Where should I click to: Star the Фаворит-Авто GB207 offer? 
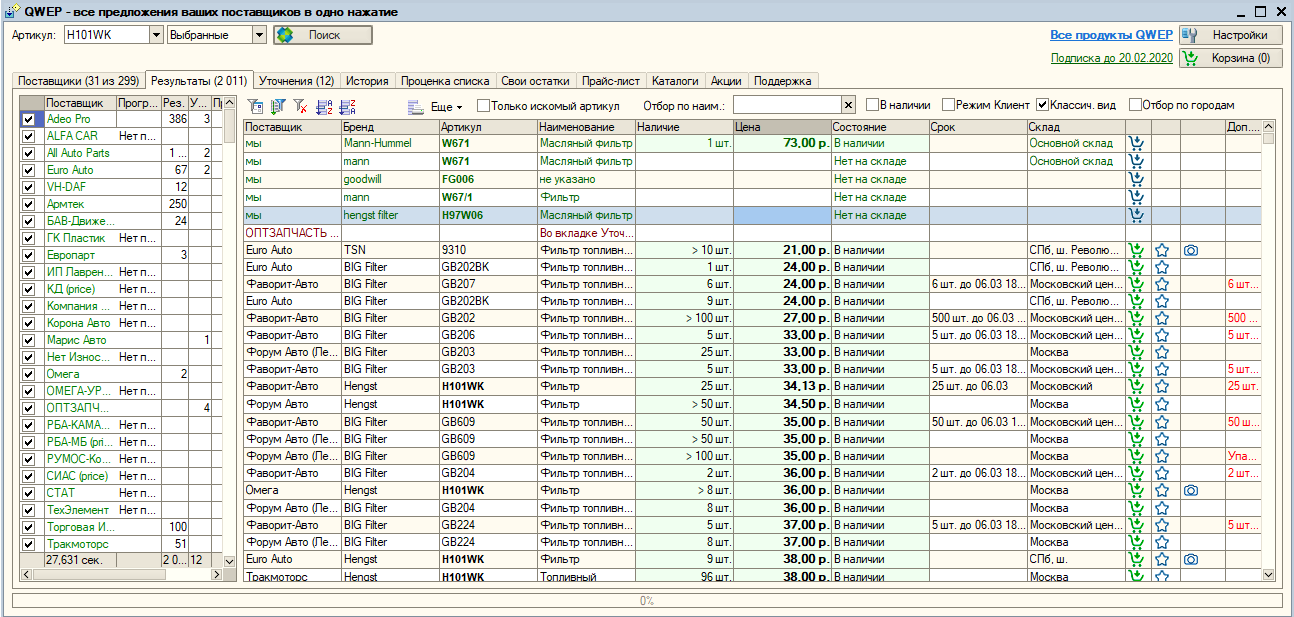[1162, 284]
